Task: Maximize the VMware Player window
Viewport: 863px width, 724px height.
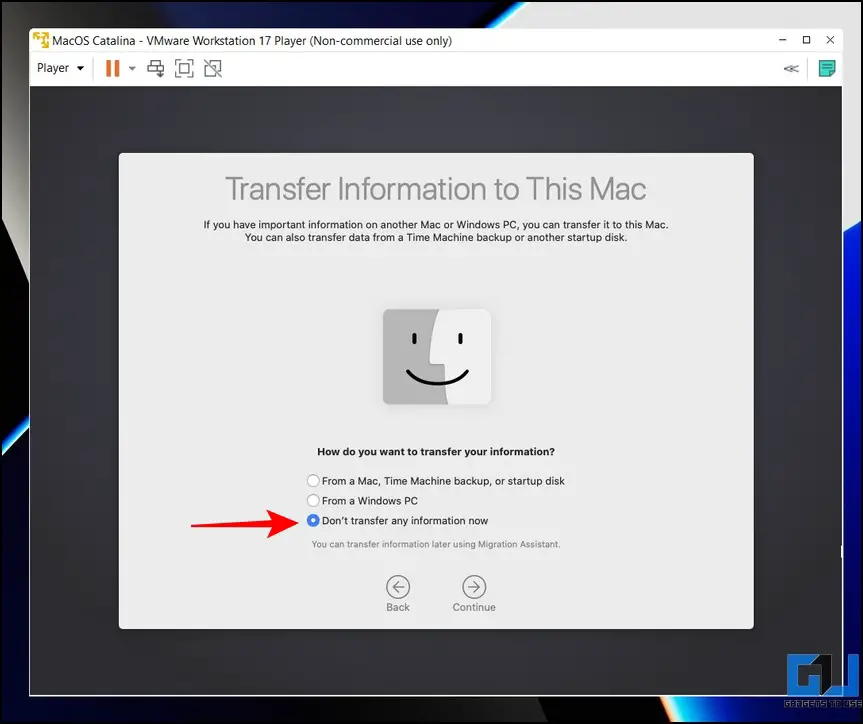Action: (807, 41)
